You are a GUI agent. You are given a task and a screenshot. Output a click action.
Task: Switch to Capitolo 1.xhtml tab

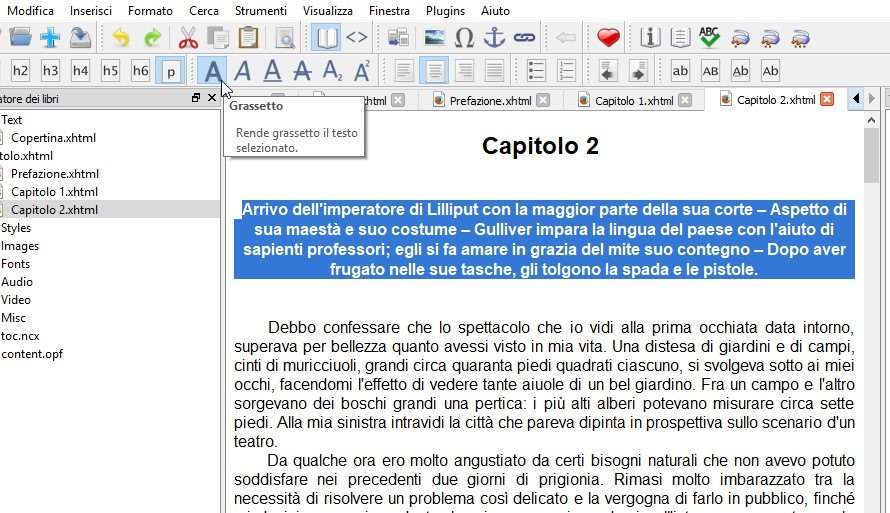(x=634, y=101)
